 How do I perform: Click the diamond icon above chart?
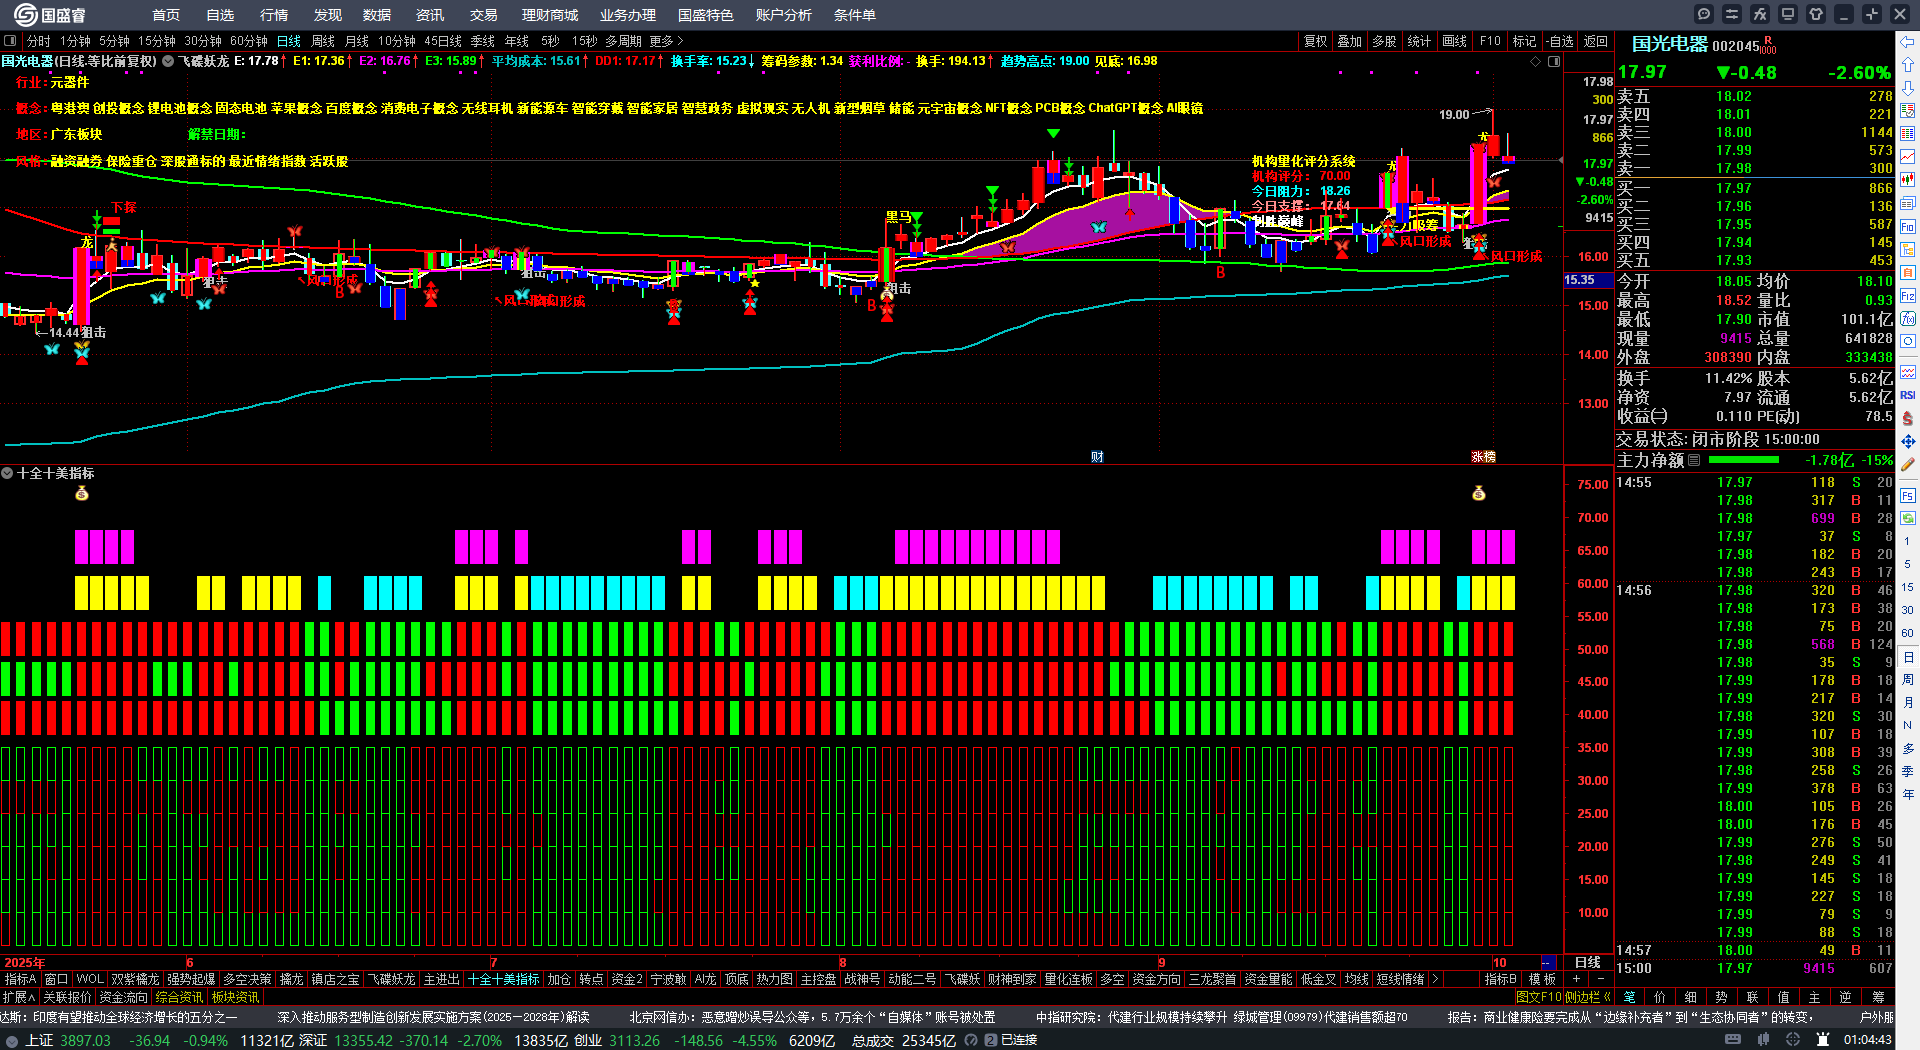[x=1536, y=61]
